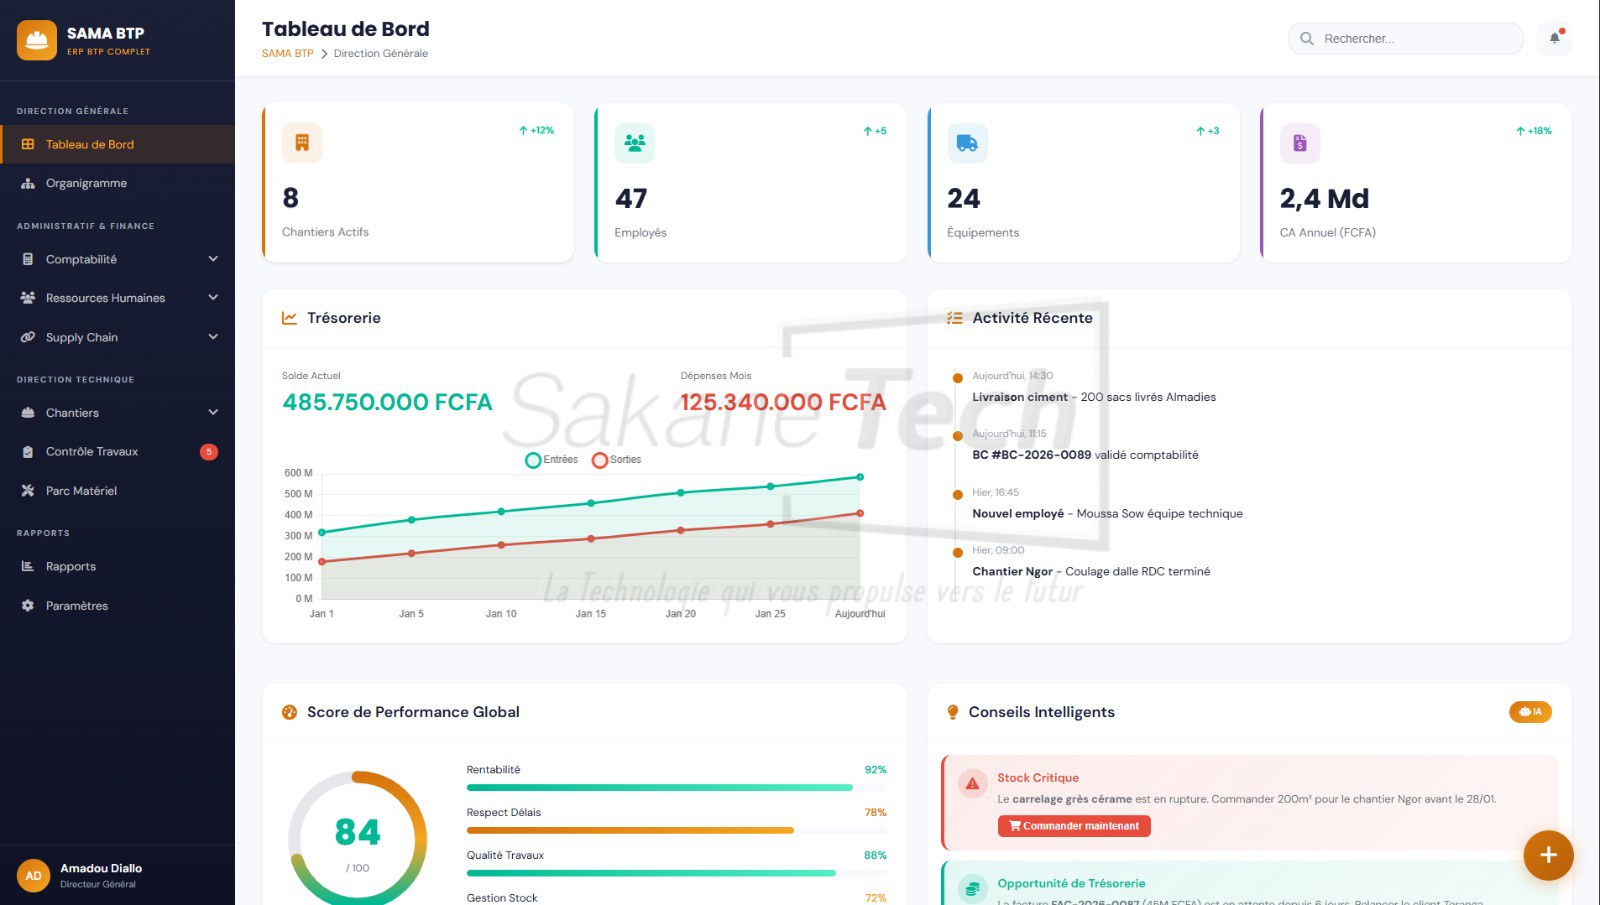Image resolution: width=1600 pixels, height=905 pixels.
Task: Click the Rapports chart icon
Action: (x=28, y=566)
